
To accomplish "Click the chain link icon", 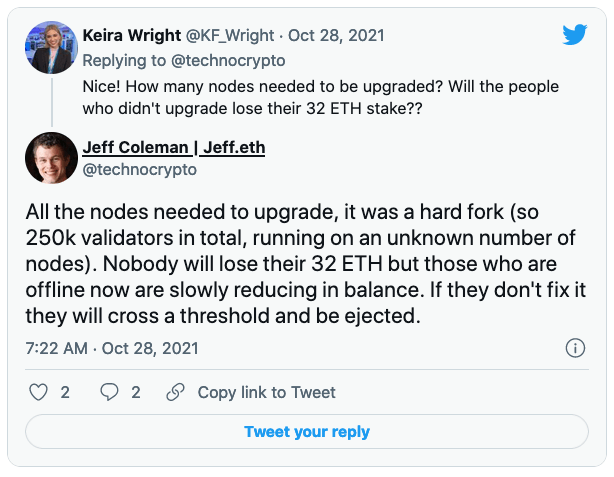I will pyautogui.click(x=175, y=392).
